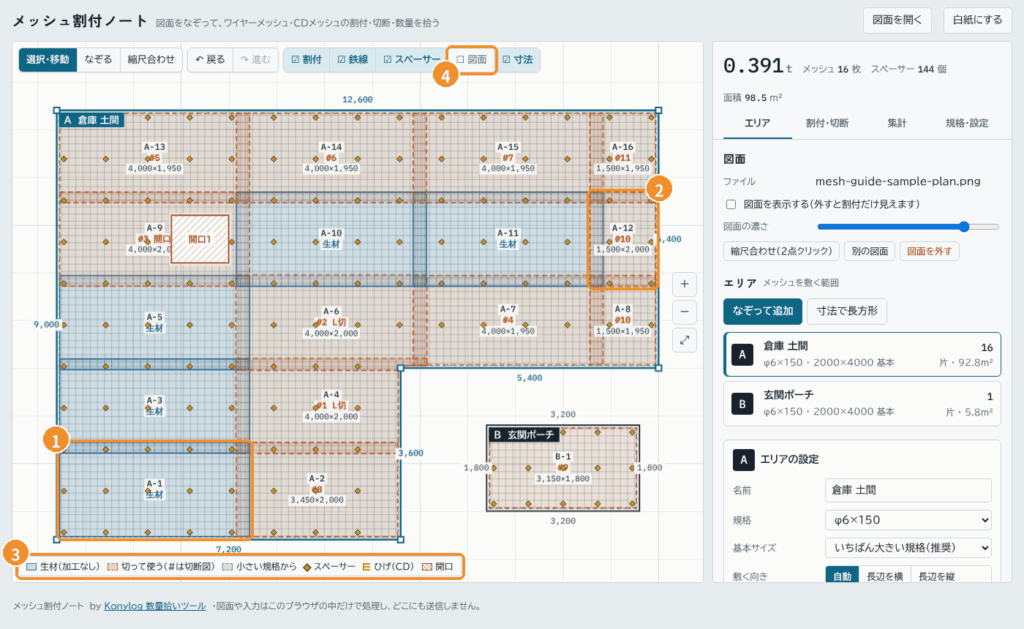Activate the なぞる trace tool
Viewport: 1024px width, 629px height.
98,59
